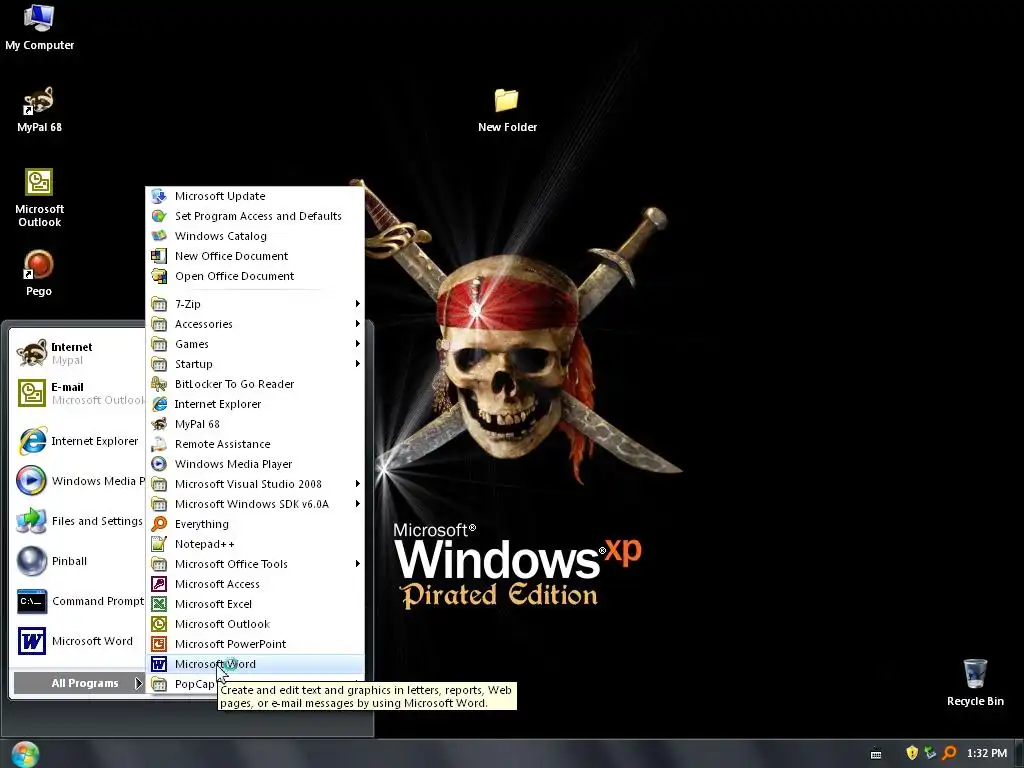Launch BitLocker To Go Reader

[255, 384]
